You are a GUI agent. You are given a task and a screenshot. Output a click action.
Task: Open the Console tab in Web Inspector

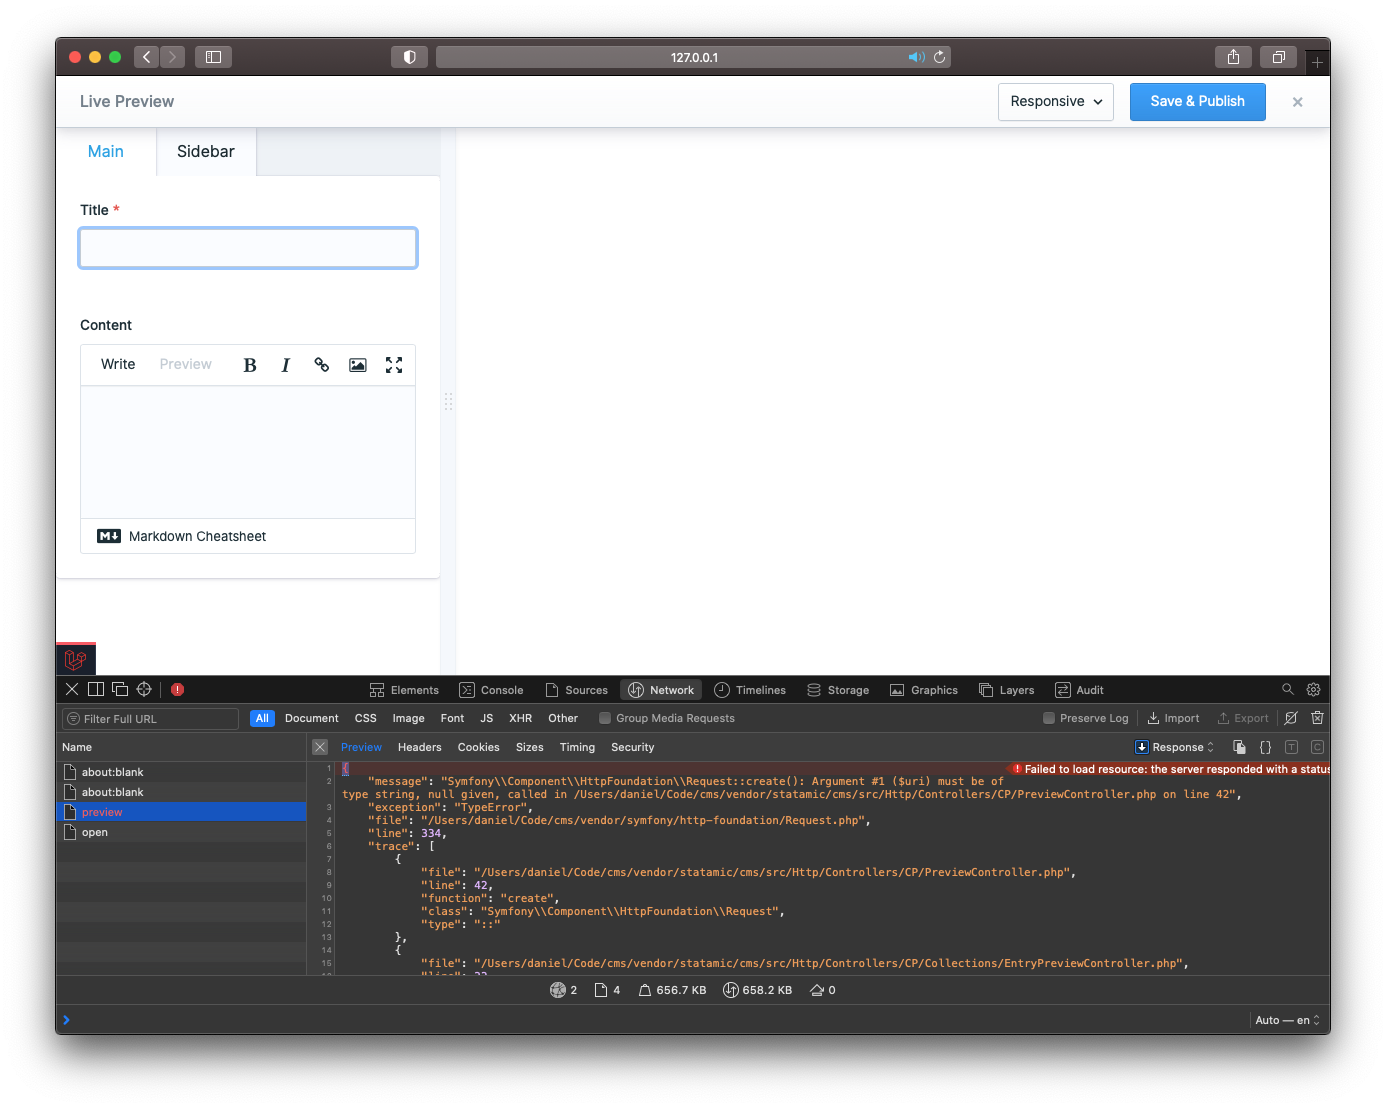(491, 689)
